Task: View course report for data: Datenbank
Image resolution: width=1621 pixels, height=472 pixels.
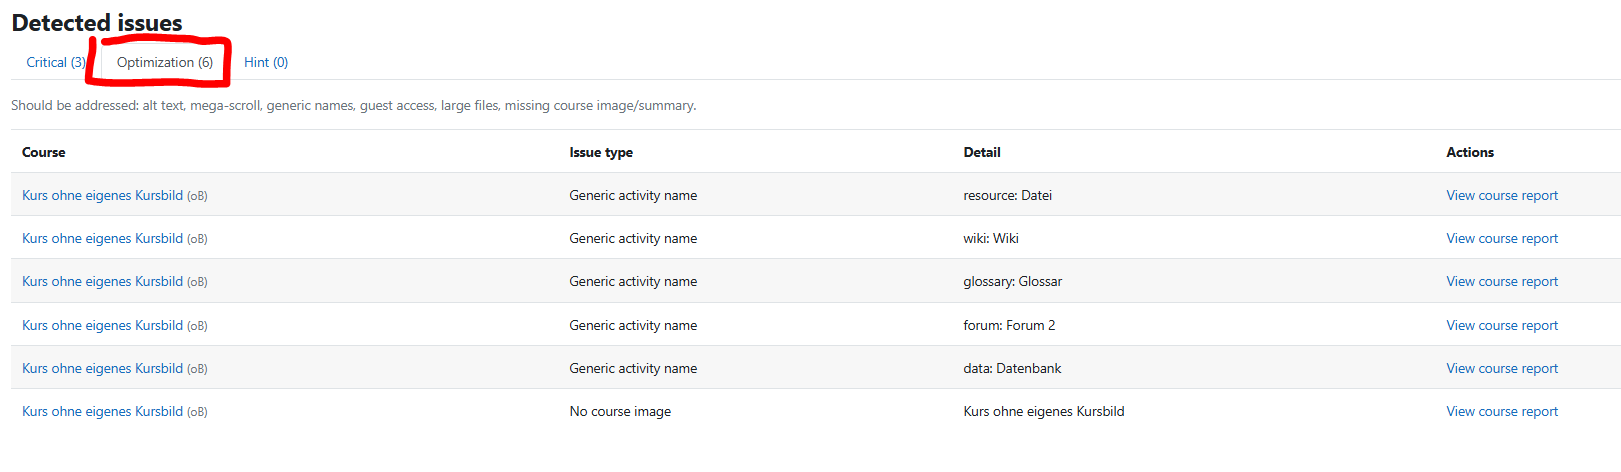Action: 1502,368
